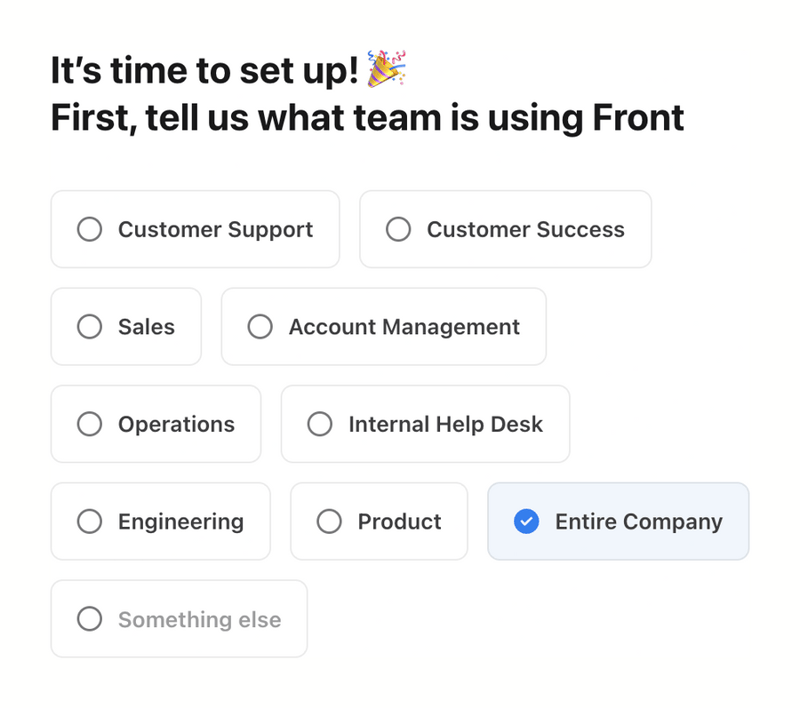Select the Product radio button
Screen dimensions: 800x708
pos(329,521)
